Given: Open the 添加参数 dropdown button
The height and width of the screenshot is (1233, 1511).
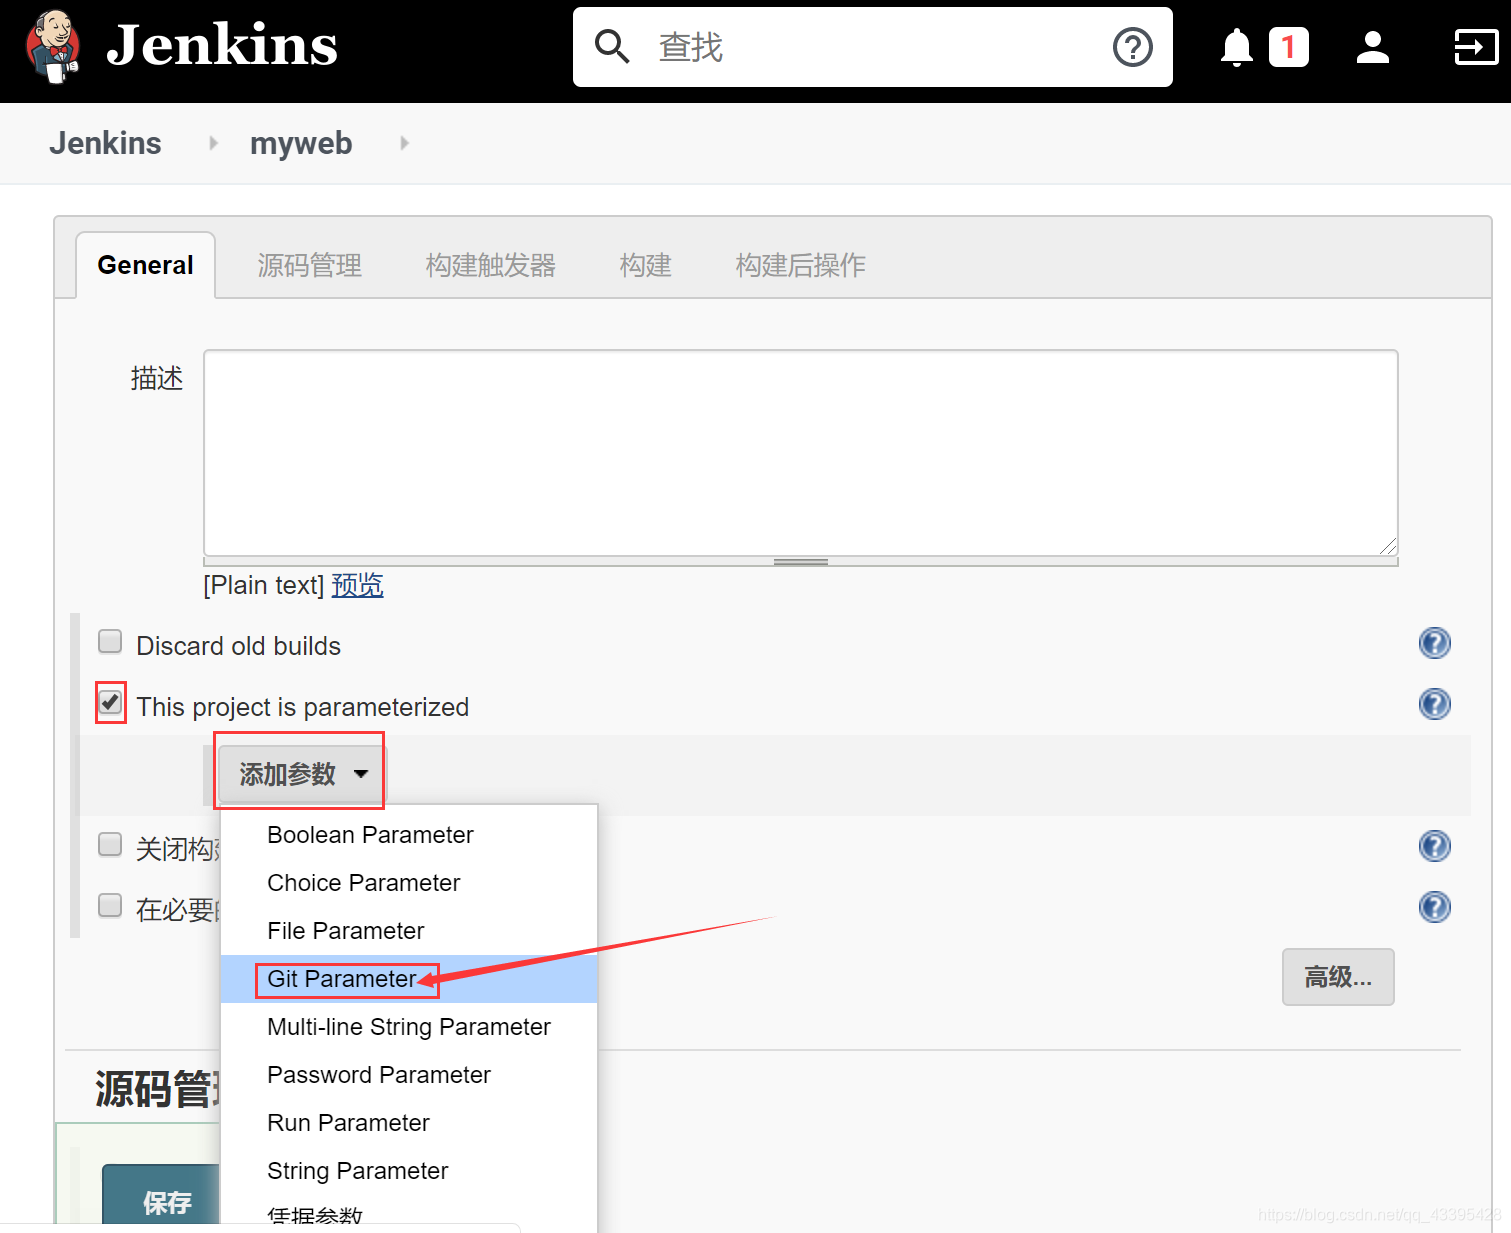Looking at the screenshot, I should 300,773.
